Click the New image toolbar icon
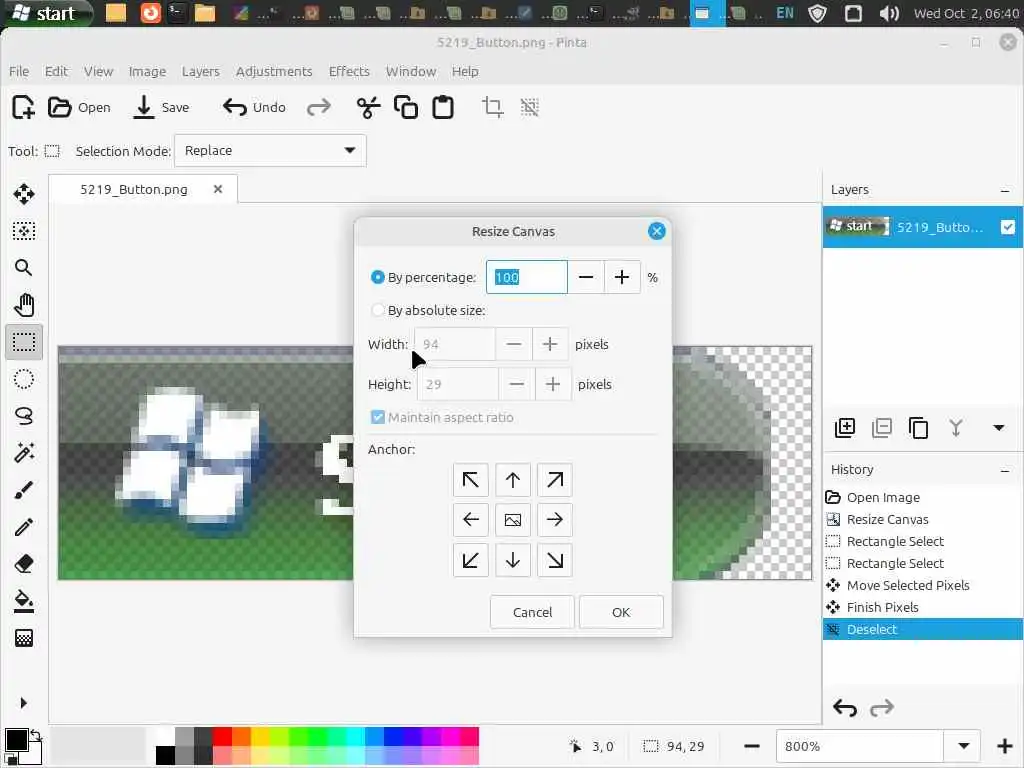The image size is (1024, 768). click(x=24, y=107)
